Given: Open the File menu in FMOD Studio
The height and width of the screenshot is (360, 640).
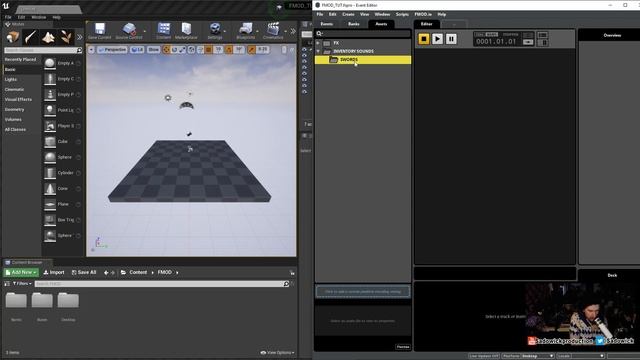Looking at the screenshot, I should coord(320,14).
